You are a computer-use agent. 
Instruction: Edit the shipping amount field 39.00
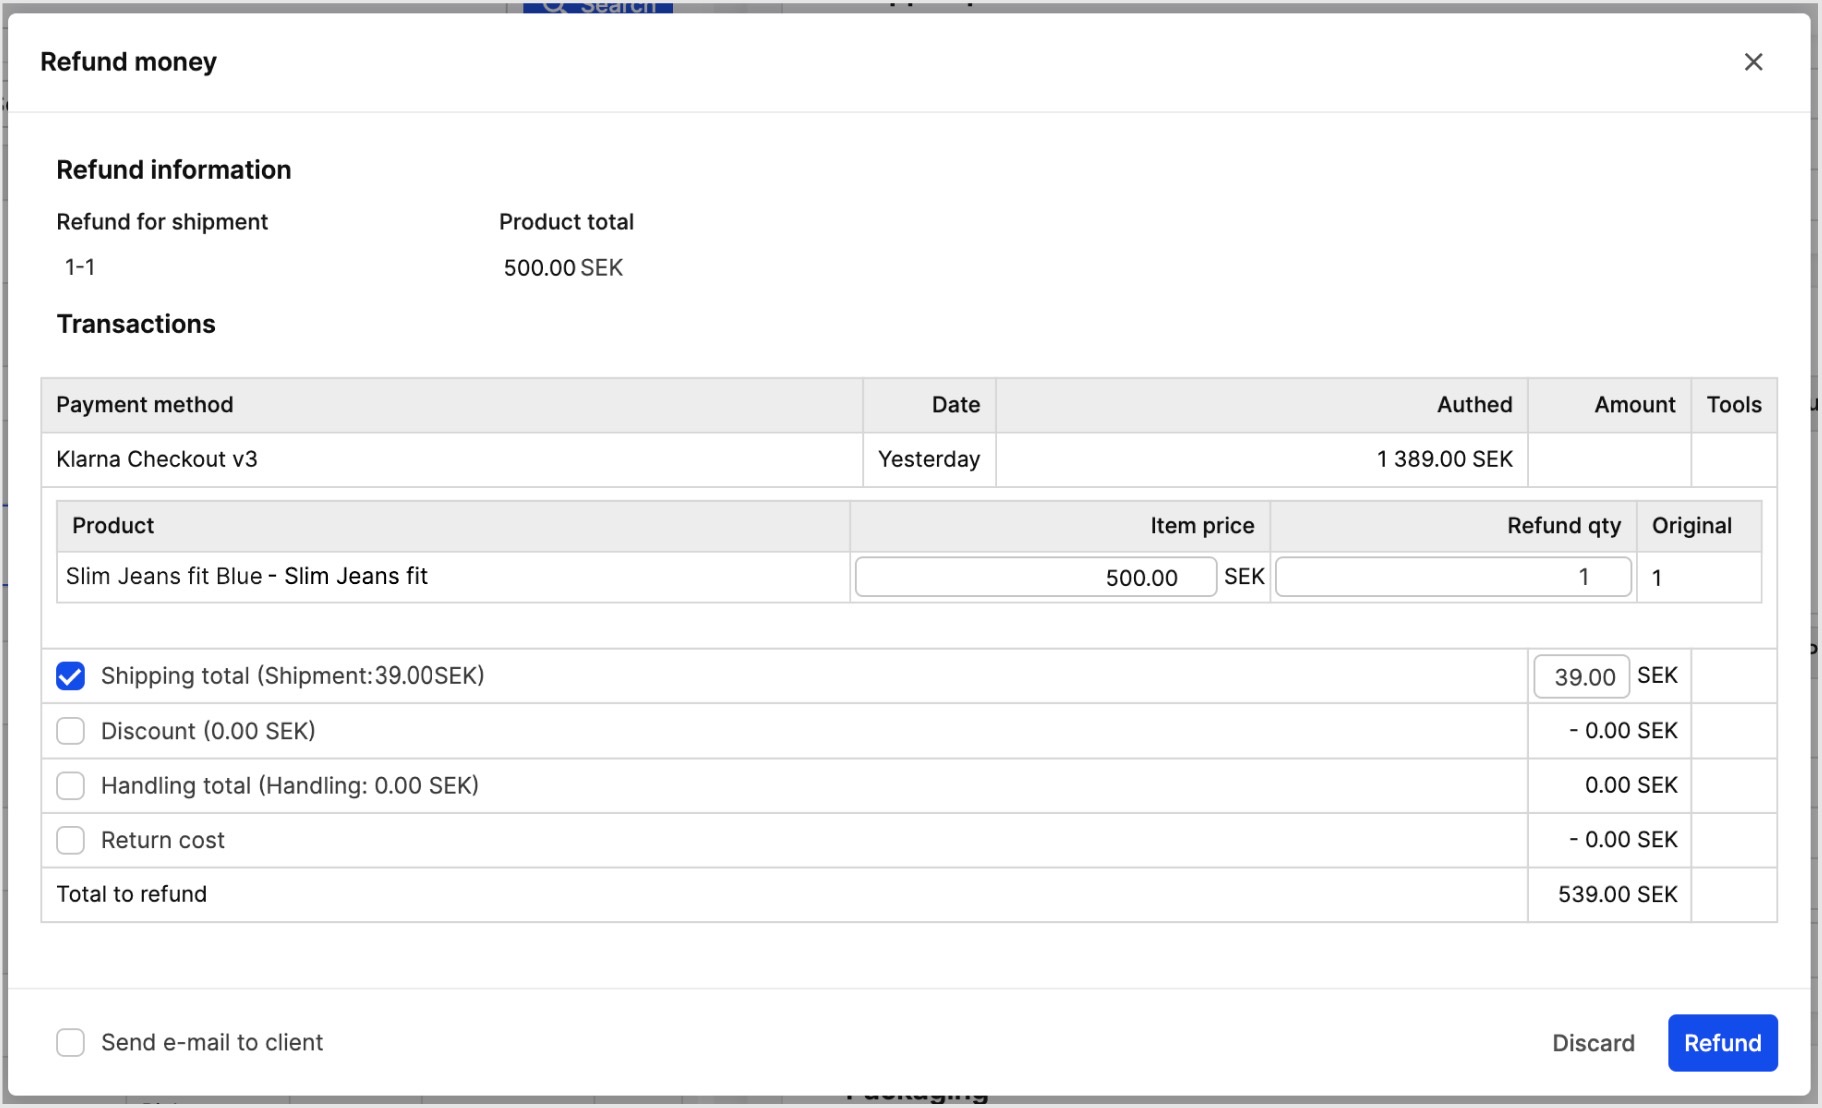click(1581, 677)
